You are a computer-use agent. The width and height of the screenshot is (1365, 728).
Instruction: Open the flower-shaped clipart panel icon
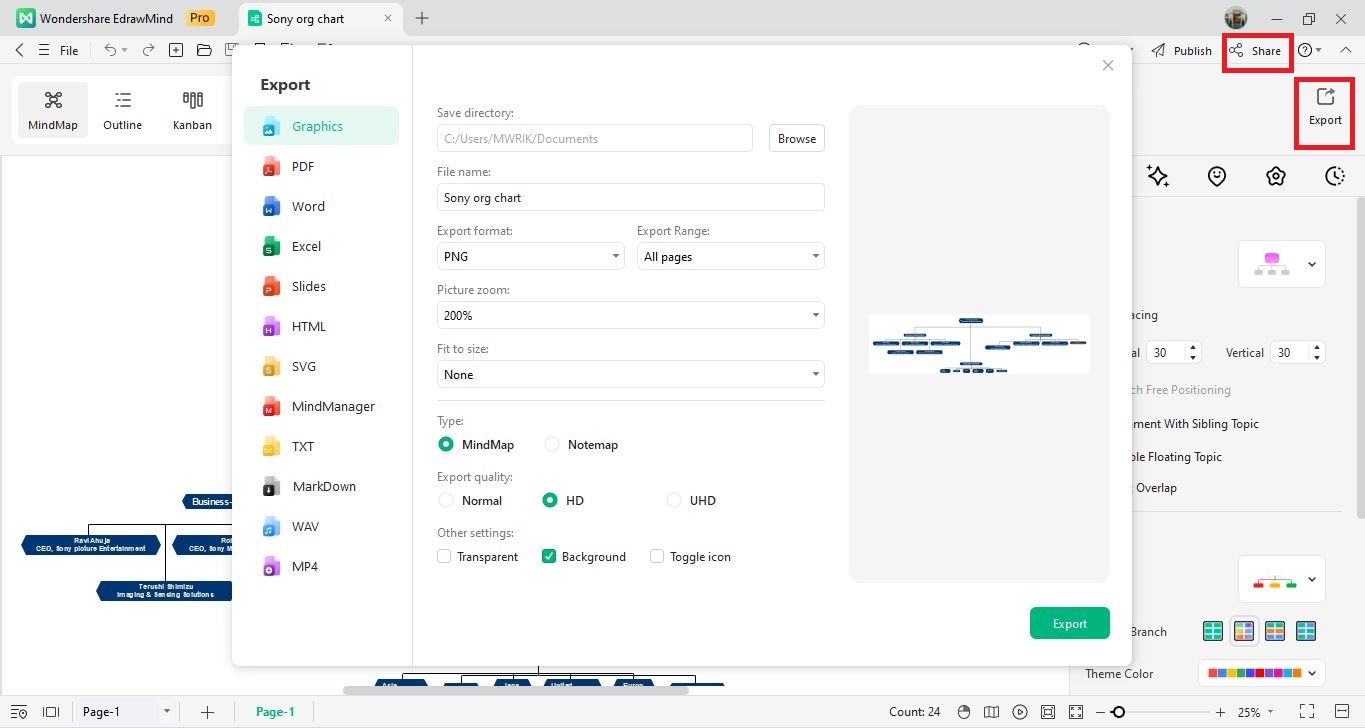1275,176
